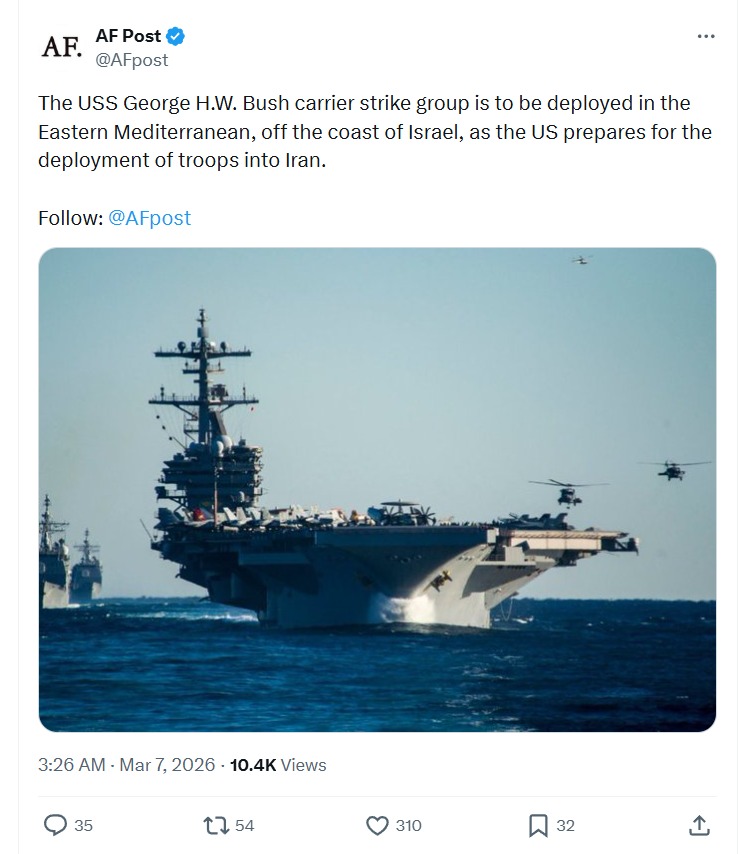This screenshot has width=738, height=854.
Task: Click the blue verified badge
Action: [176, 37]
